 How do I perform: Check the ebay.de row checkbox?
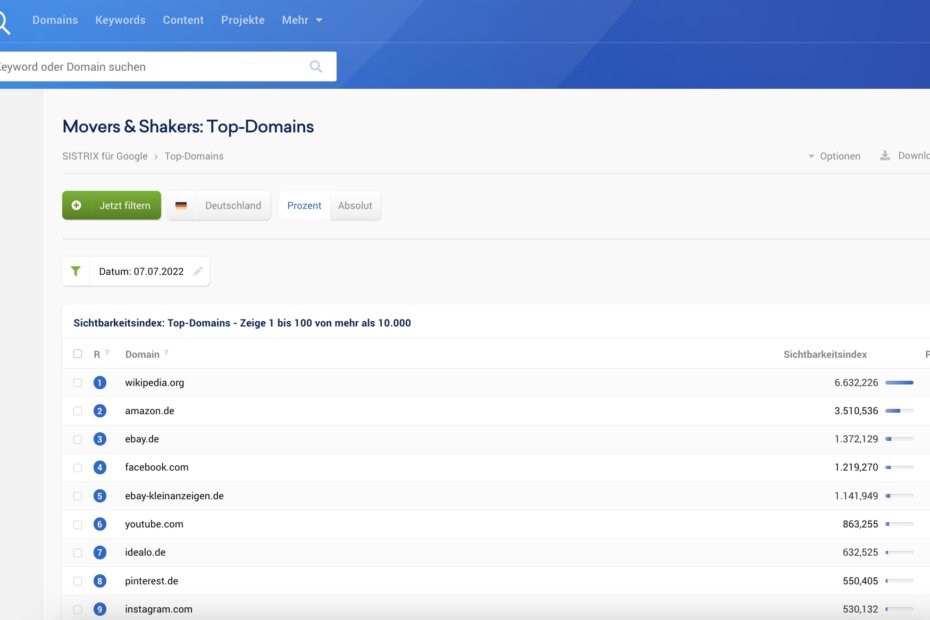[x=77, y=439]
